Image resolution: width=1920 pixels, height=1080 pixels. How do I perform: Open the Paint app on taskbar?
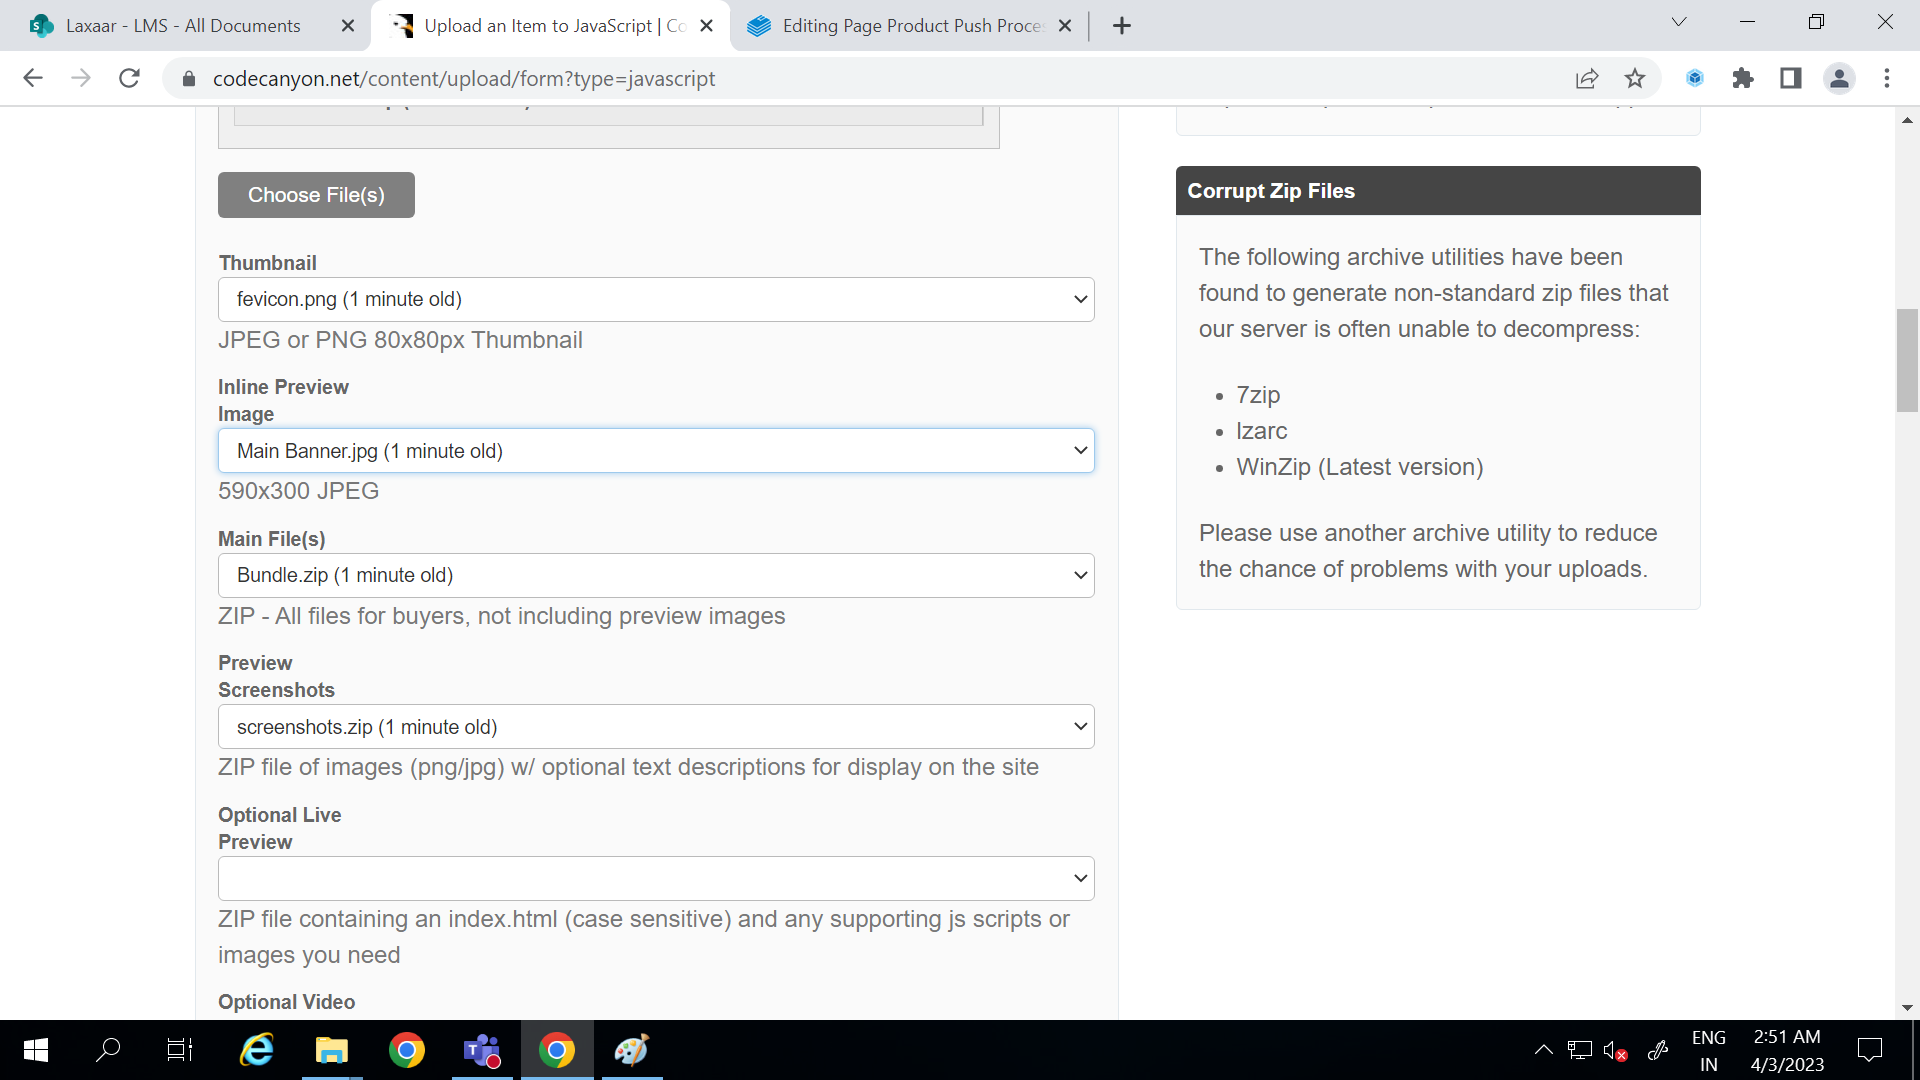(x=632, y=1050)
